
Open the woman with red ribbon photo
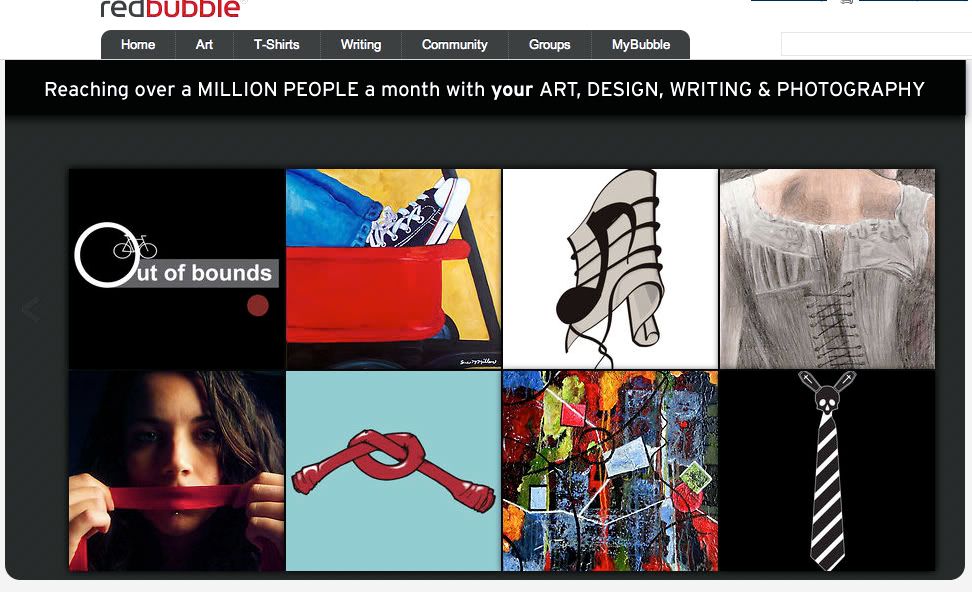point(177,471)
